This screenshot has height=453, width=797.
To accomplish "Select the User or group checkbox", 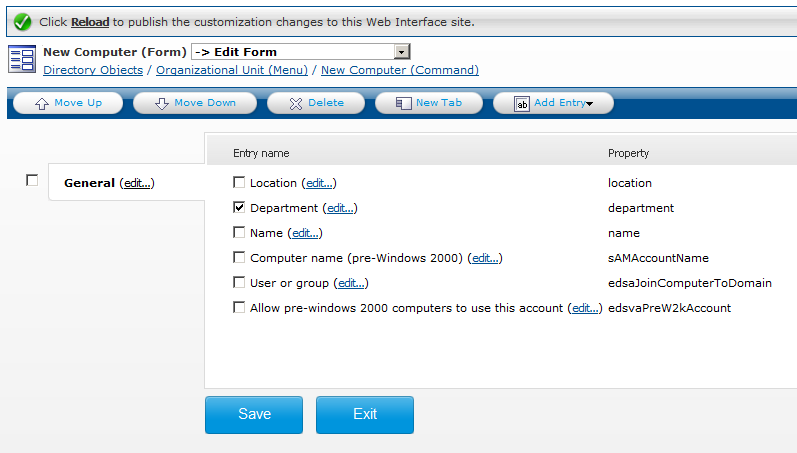I will pyautogui.click(x=239, y=282).
